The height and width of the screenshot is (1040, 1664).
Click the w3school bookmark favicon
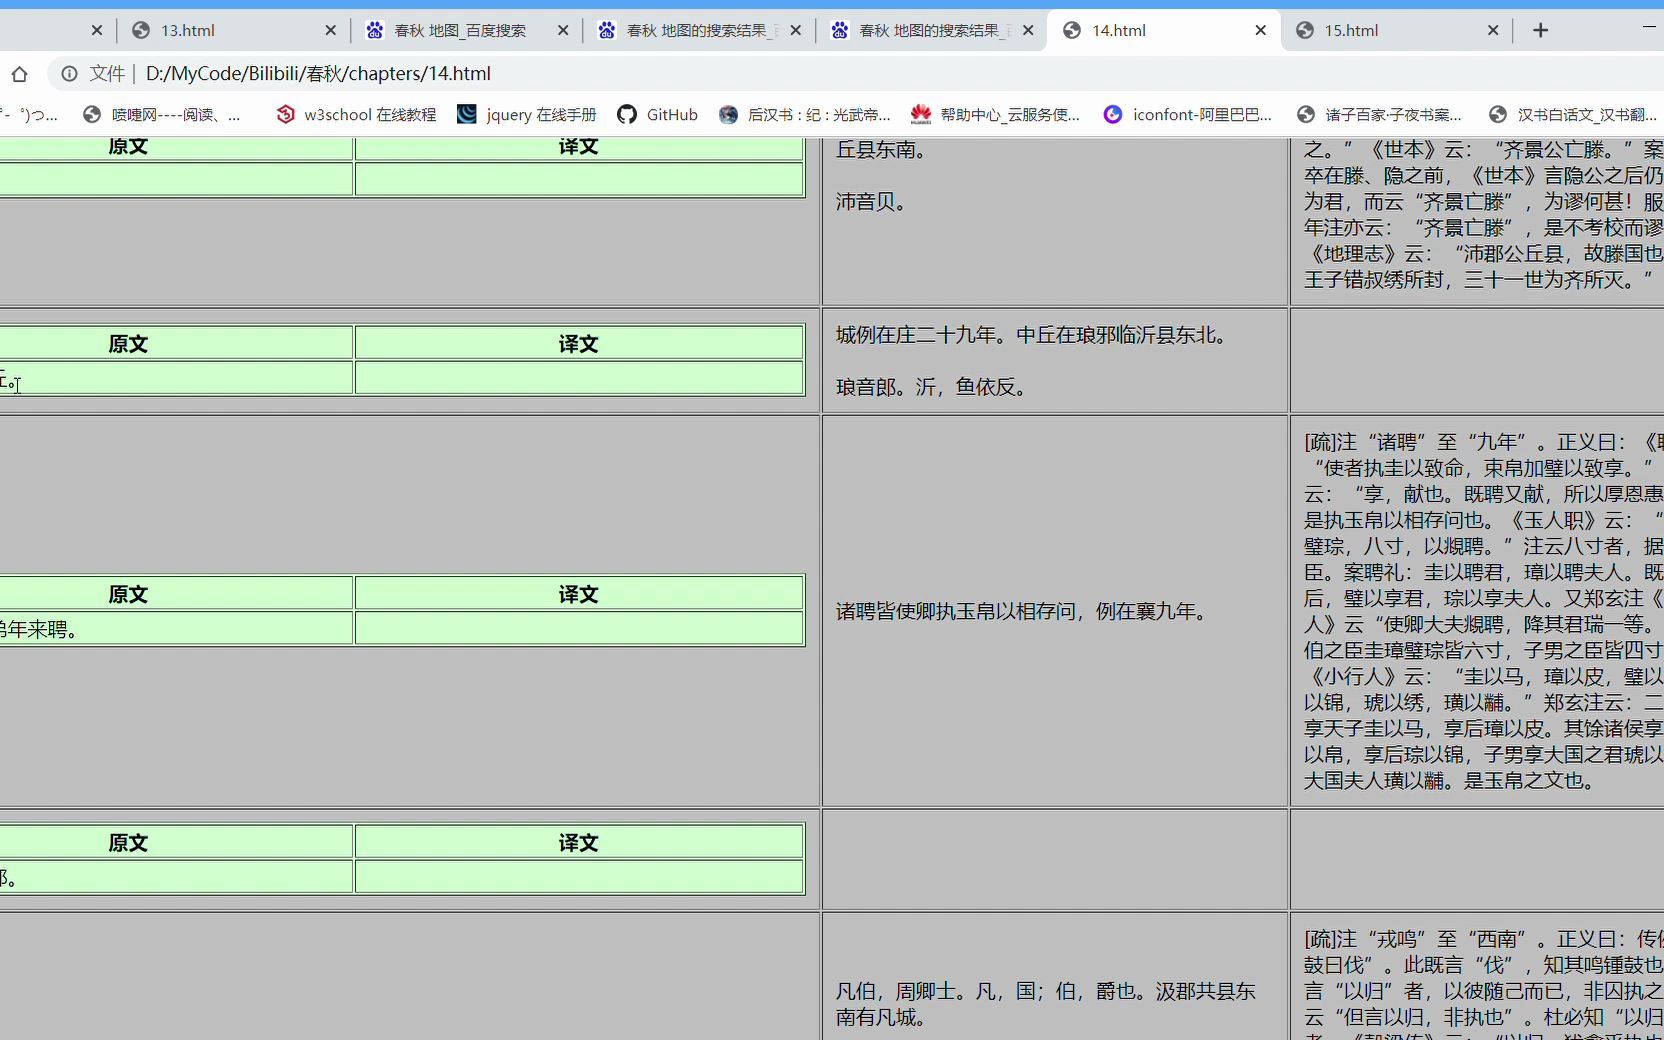tap(285, 114)
